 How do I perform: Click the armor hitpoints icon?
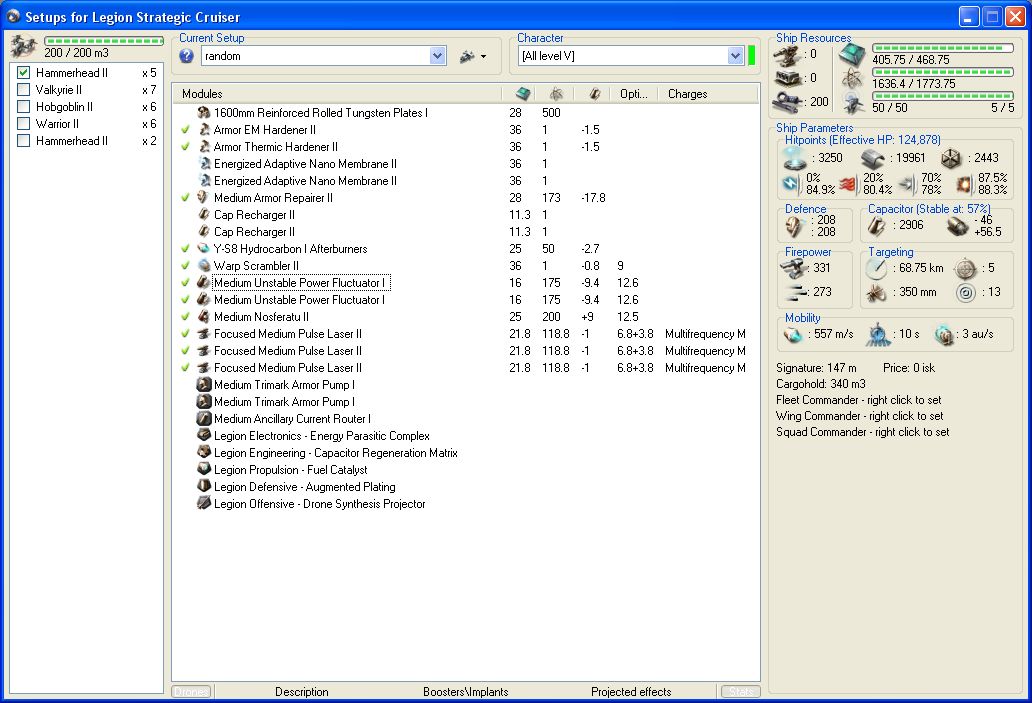click(873, 158)
